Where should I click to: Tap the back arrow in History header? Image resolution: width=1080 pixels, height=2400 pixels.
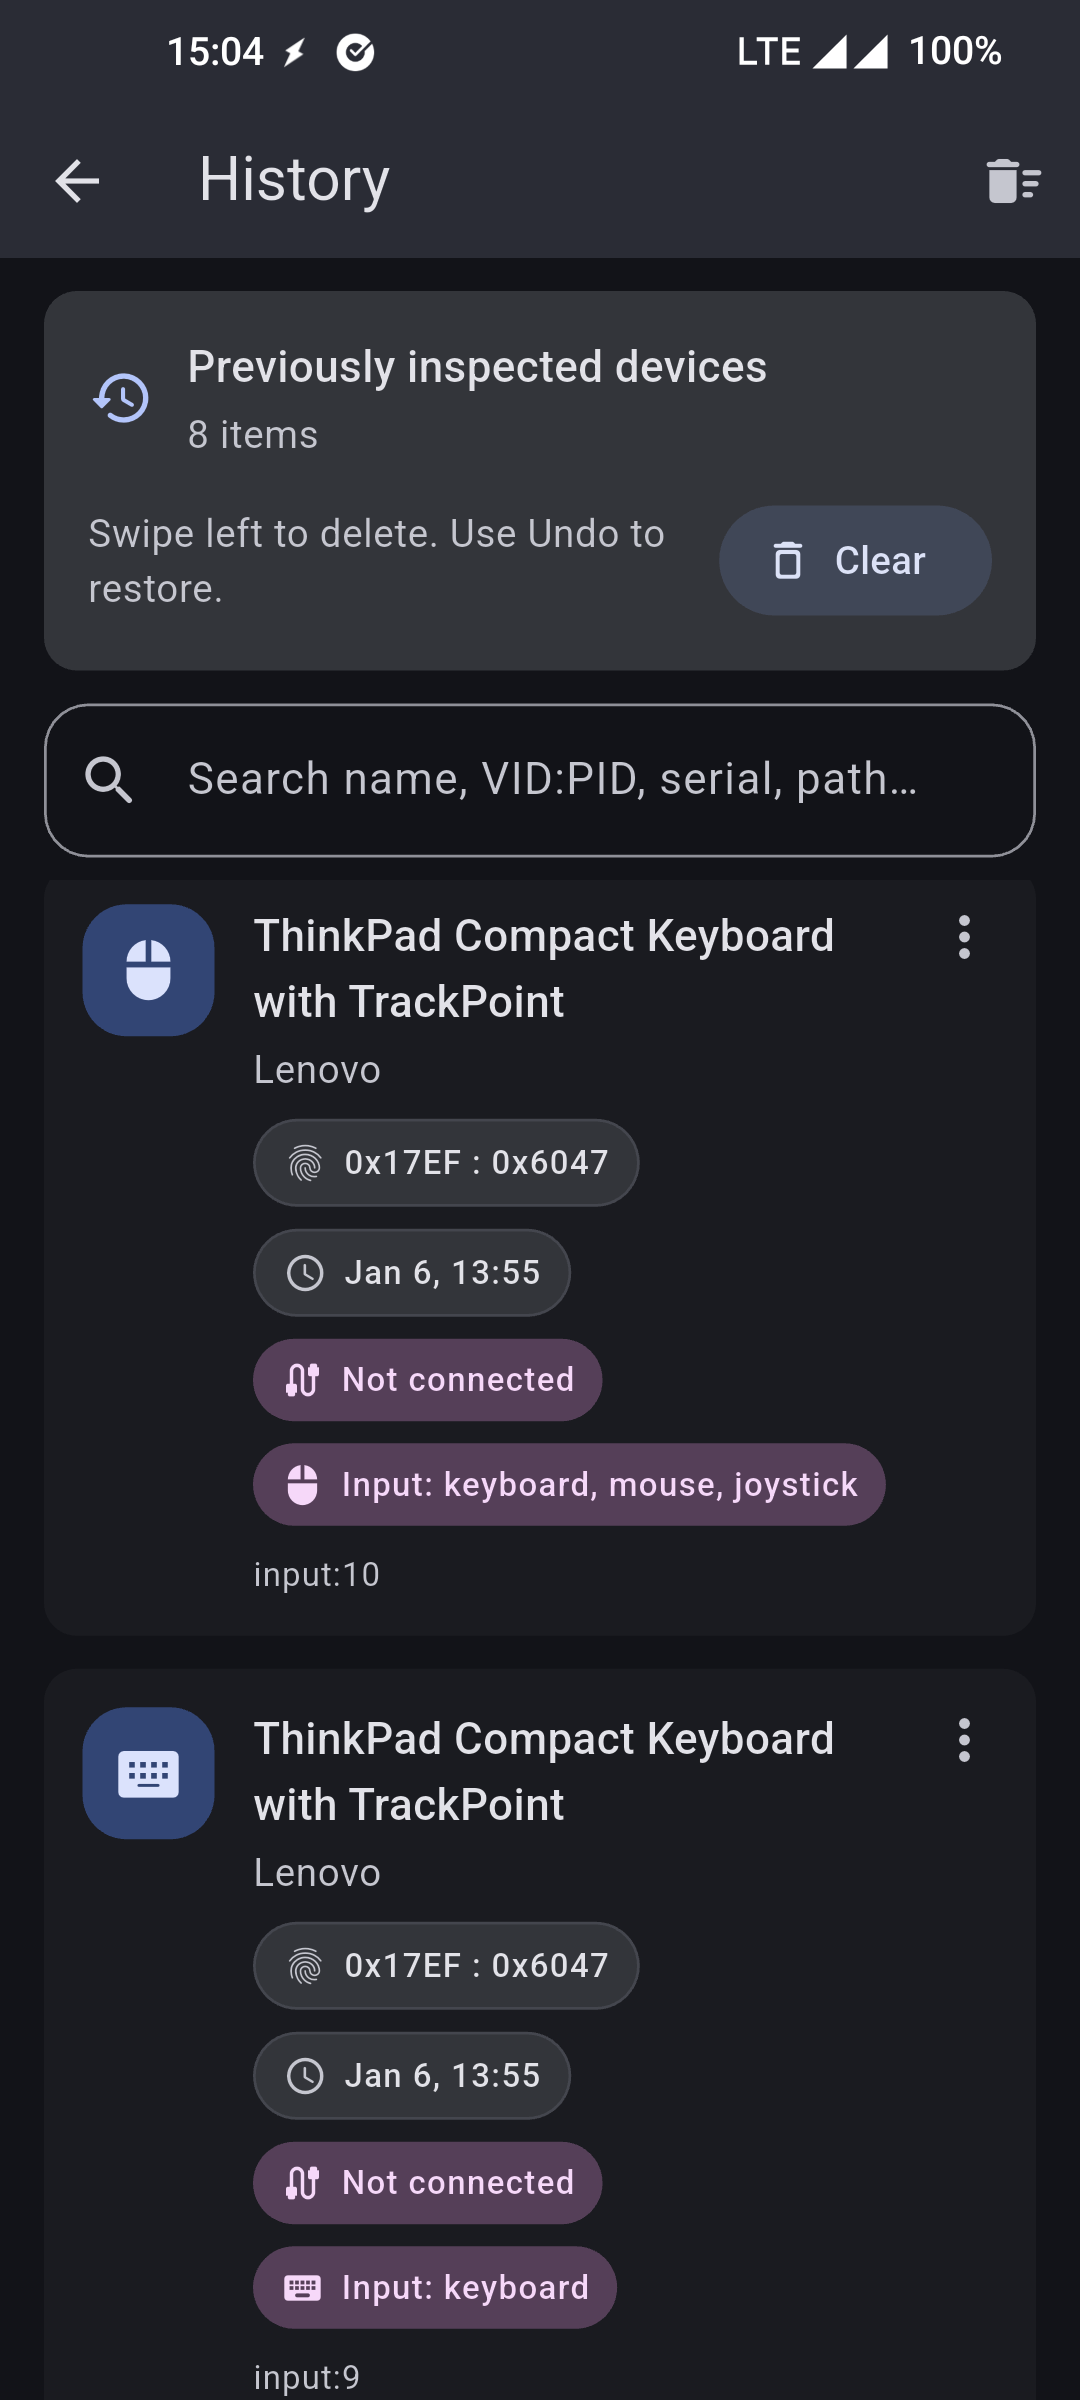point(77,181)
